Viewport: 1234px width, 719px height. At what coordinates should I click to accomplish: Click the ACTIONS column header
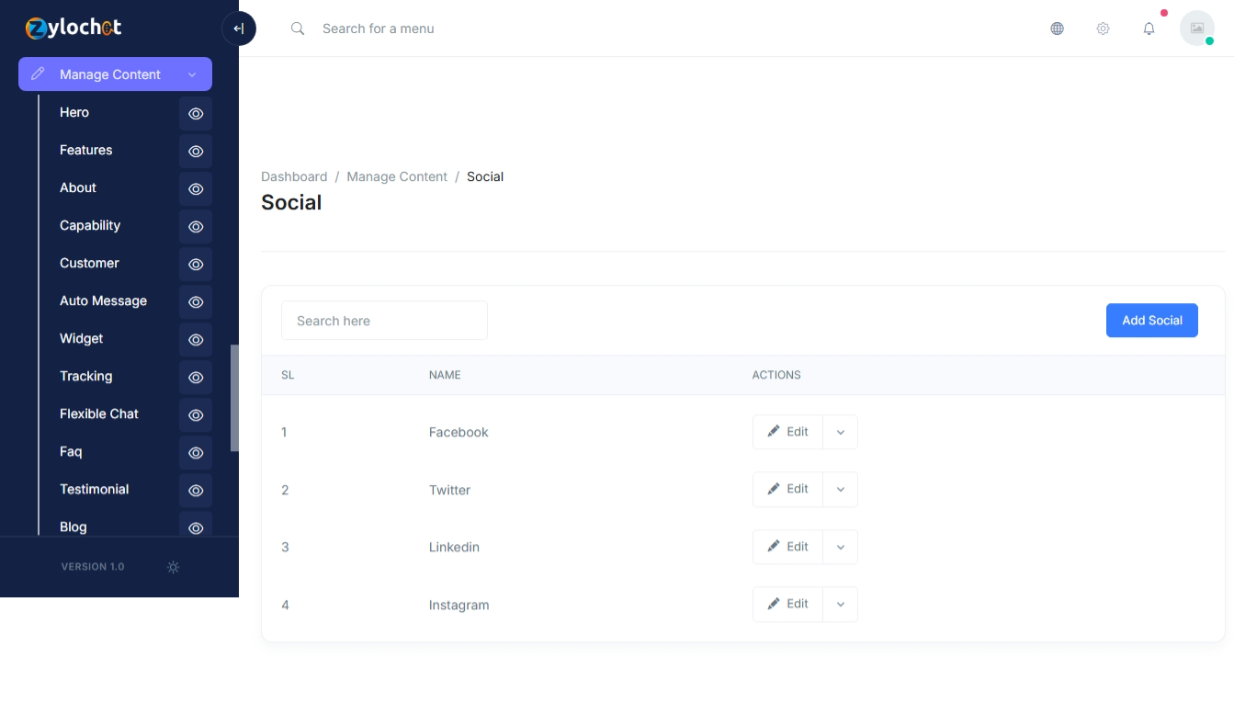coord(776,375)
